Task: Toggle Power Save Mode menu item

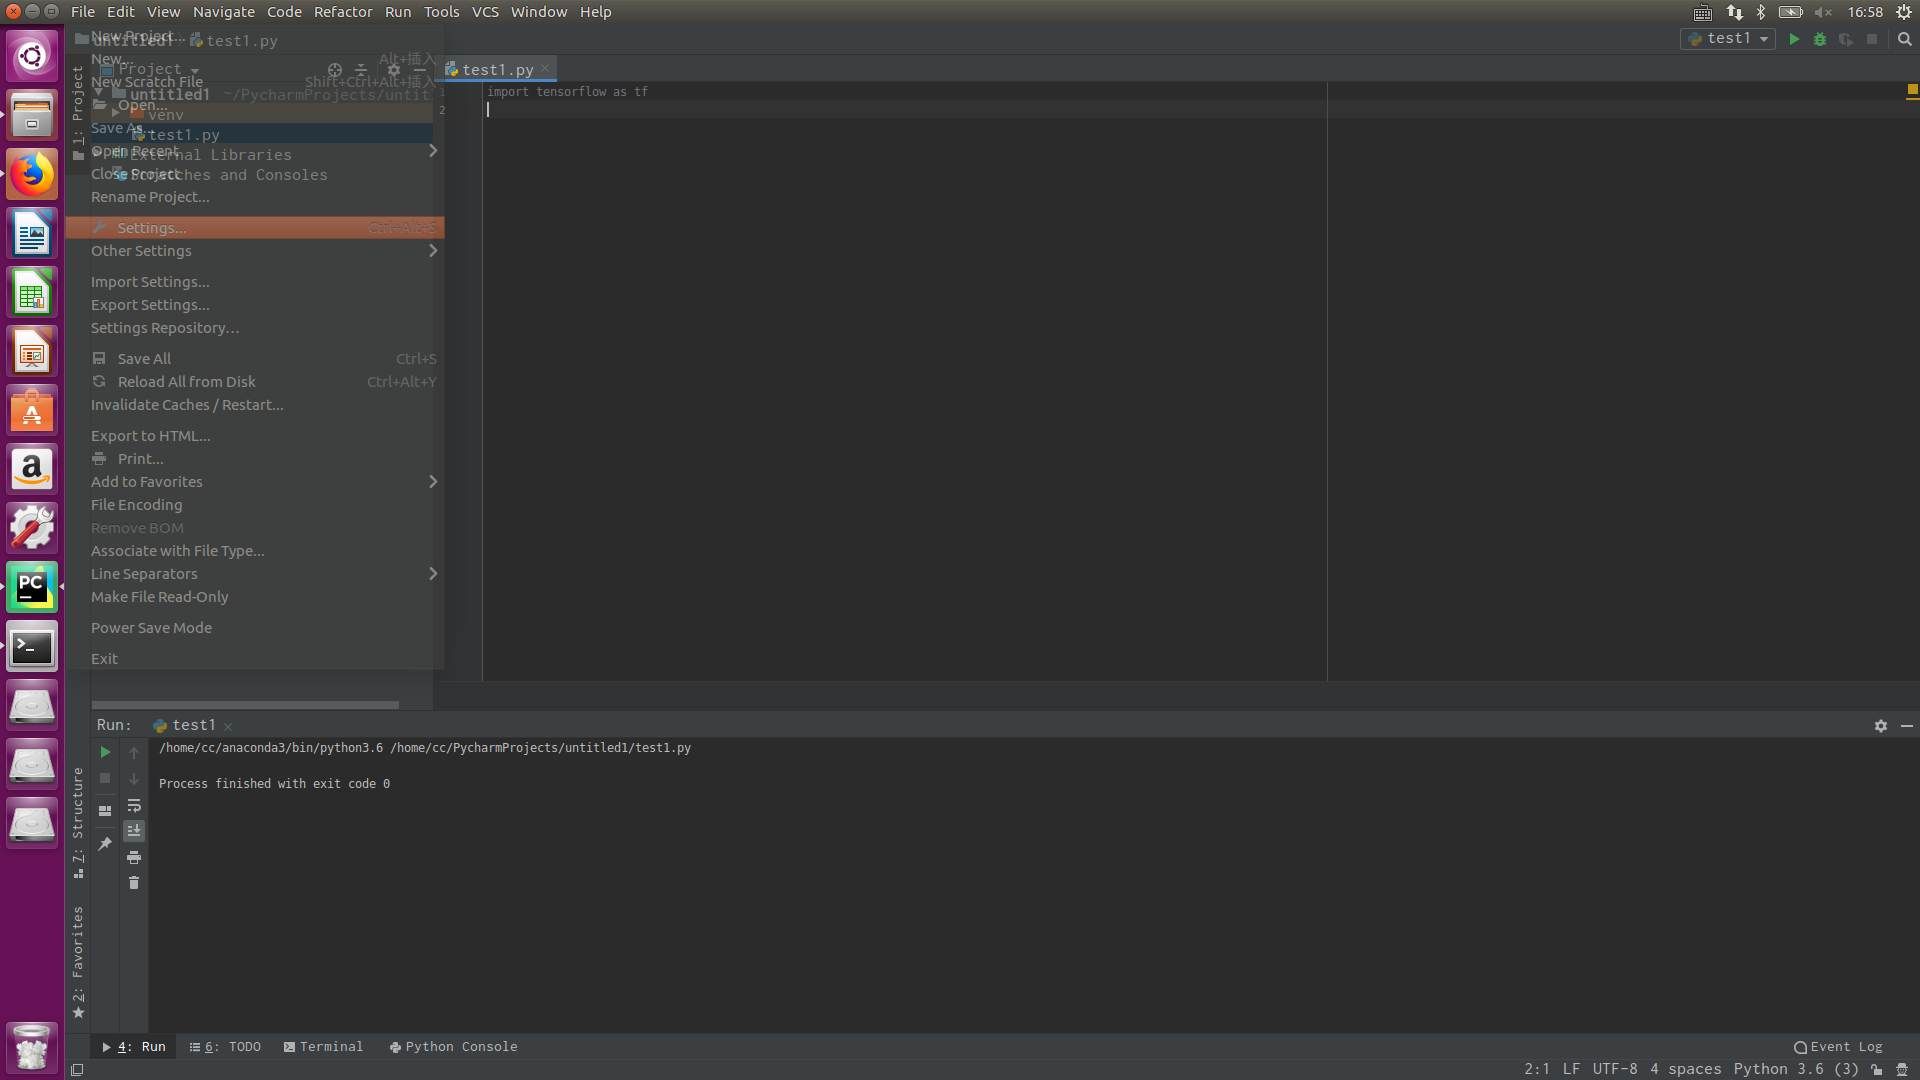Action: 151,628
